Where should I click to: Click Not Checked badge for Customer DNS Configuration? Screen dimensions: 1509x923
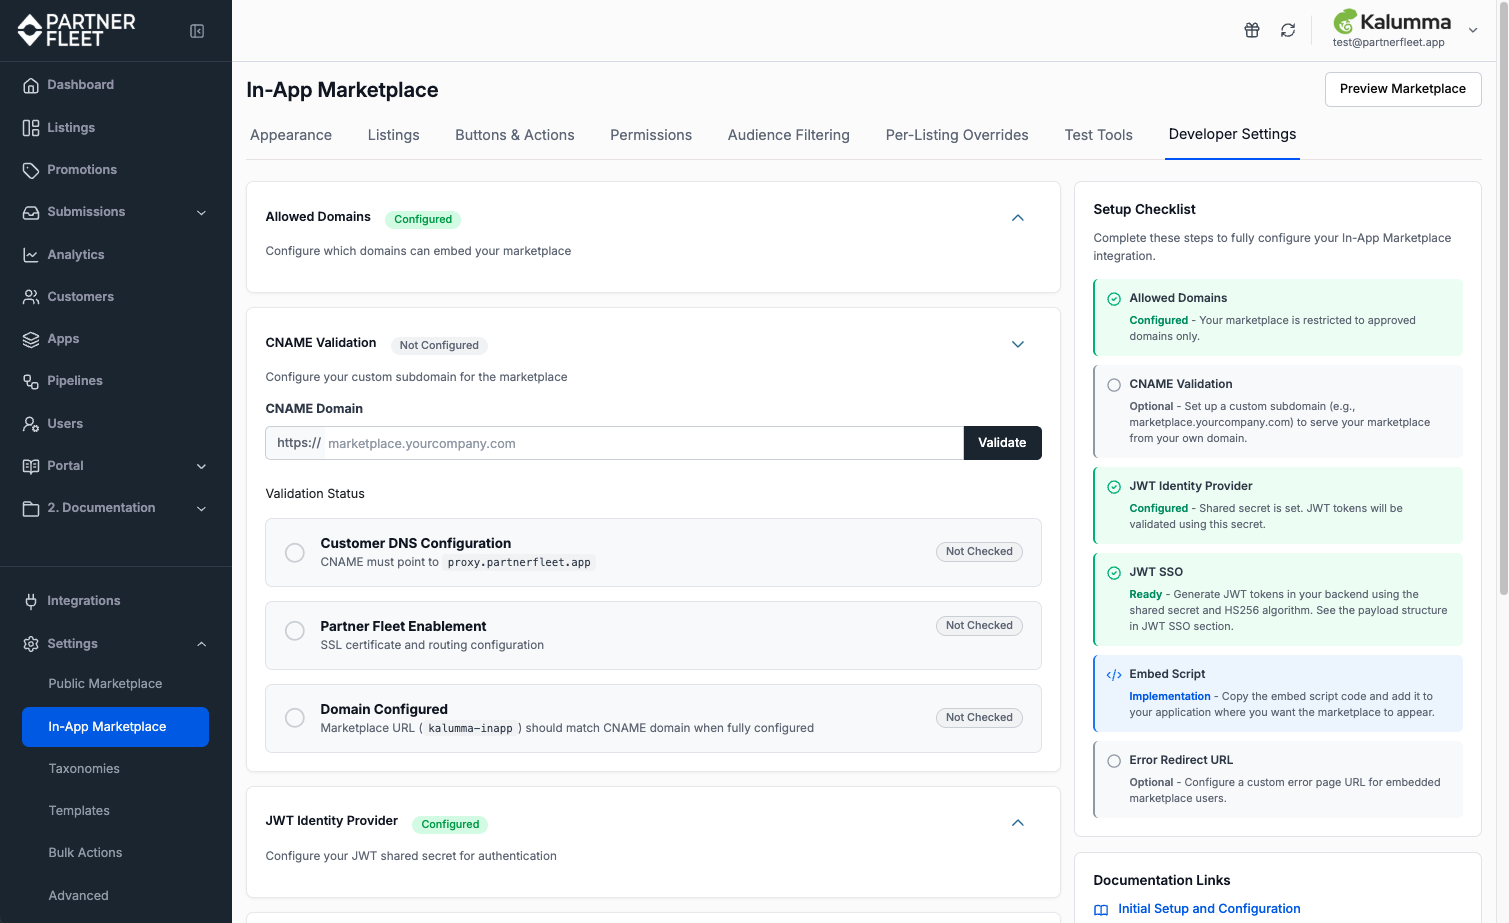tap(979, 552)
